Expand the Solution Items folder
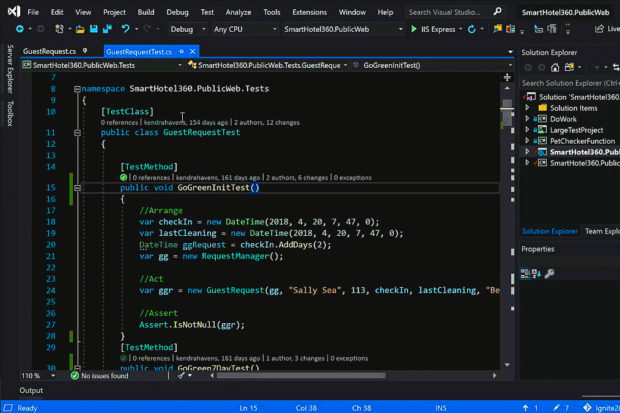Viewport: 620px width, 413px height. (x=527, y=108)
